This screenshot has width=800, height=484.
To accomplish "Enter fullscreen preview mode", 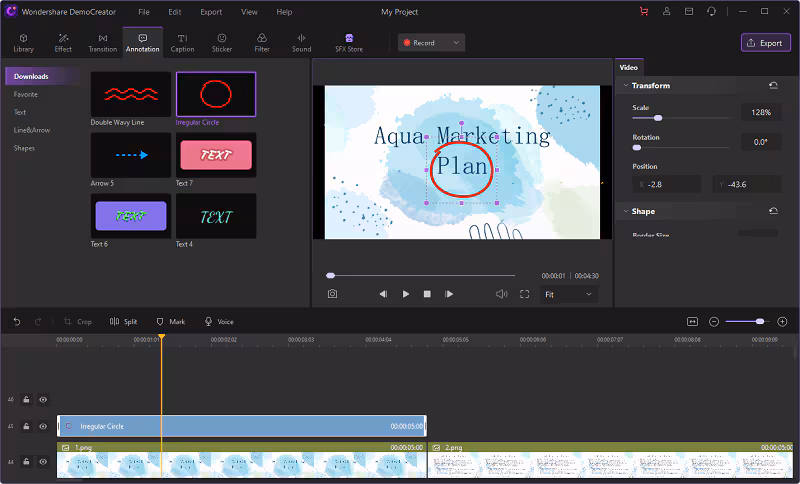I will tap(524, 294).
